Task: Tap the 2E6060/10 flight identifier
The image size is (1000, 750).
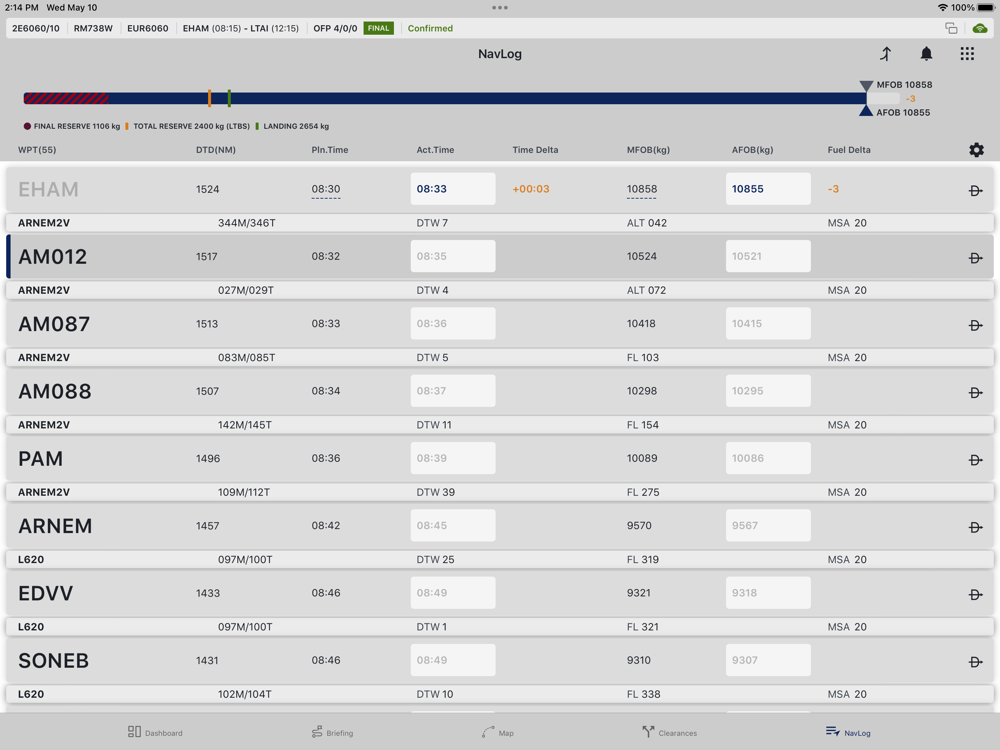Action: [36, 28]
